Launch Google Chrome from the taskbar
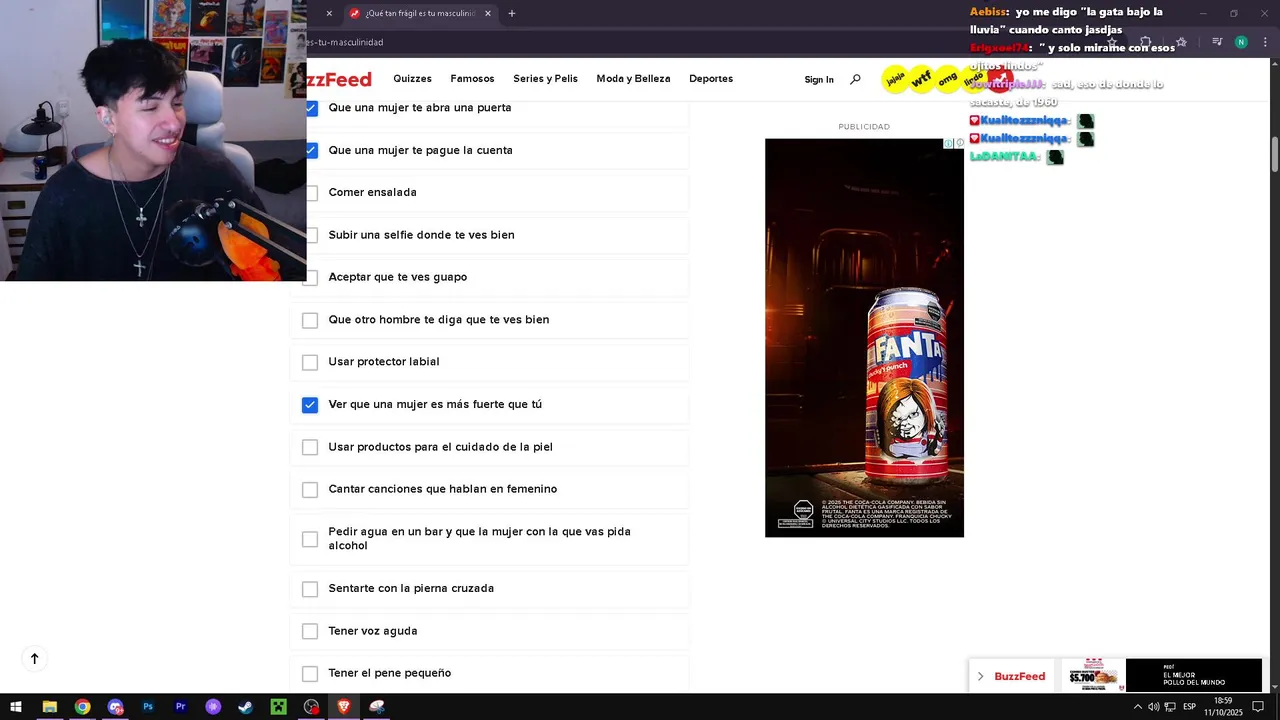This screenshot has width=1280, height=720. 82,707
